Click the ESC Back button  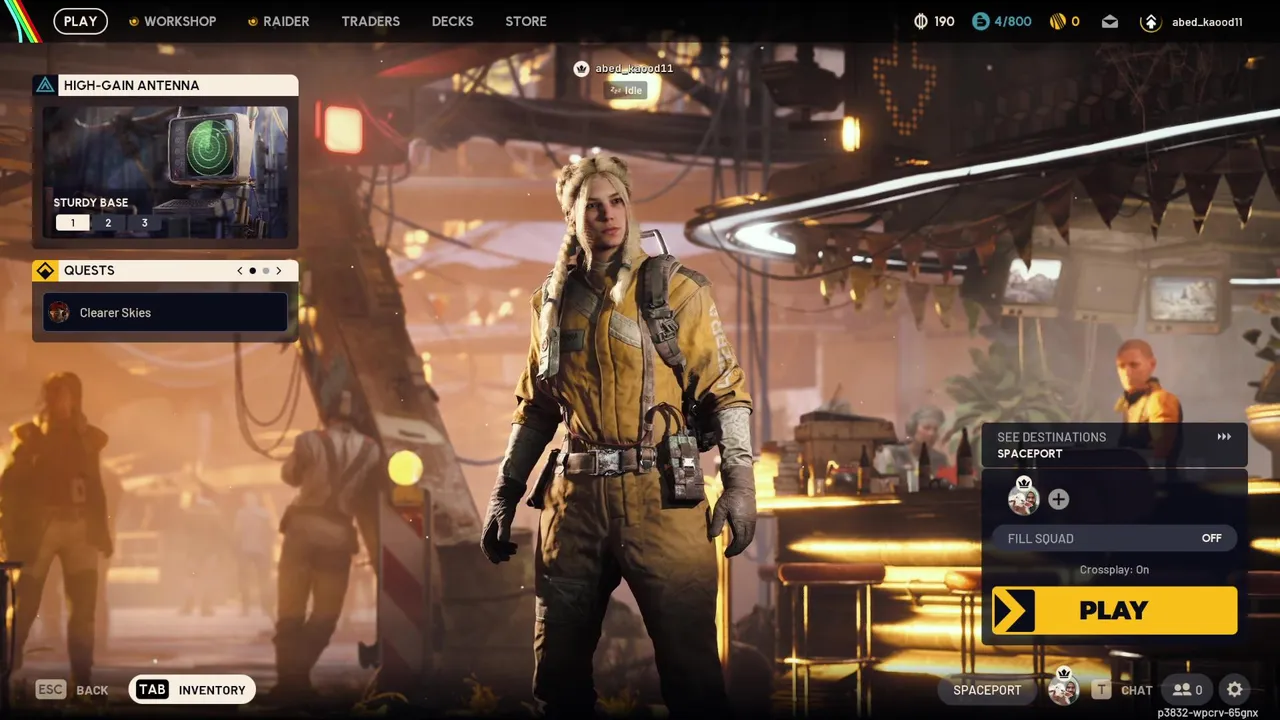click(72, 689)
